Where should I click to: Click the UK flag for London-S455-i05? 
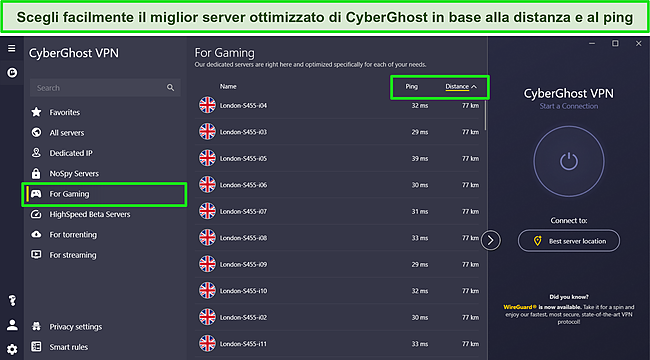pos(207,158)
